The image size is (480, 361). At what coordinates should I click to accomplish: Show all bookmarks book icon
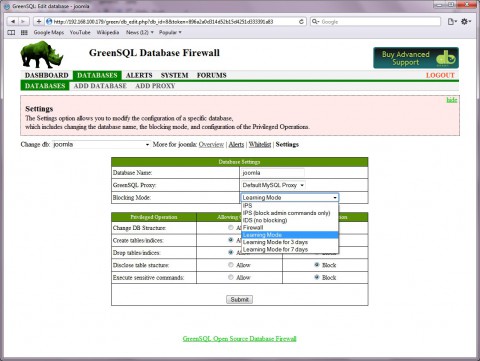tap(11, 32)
